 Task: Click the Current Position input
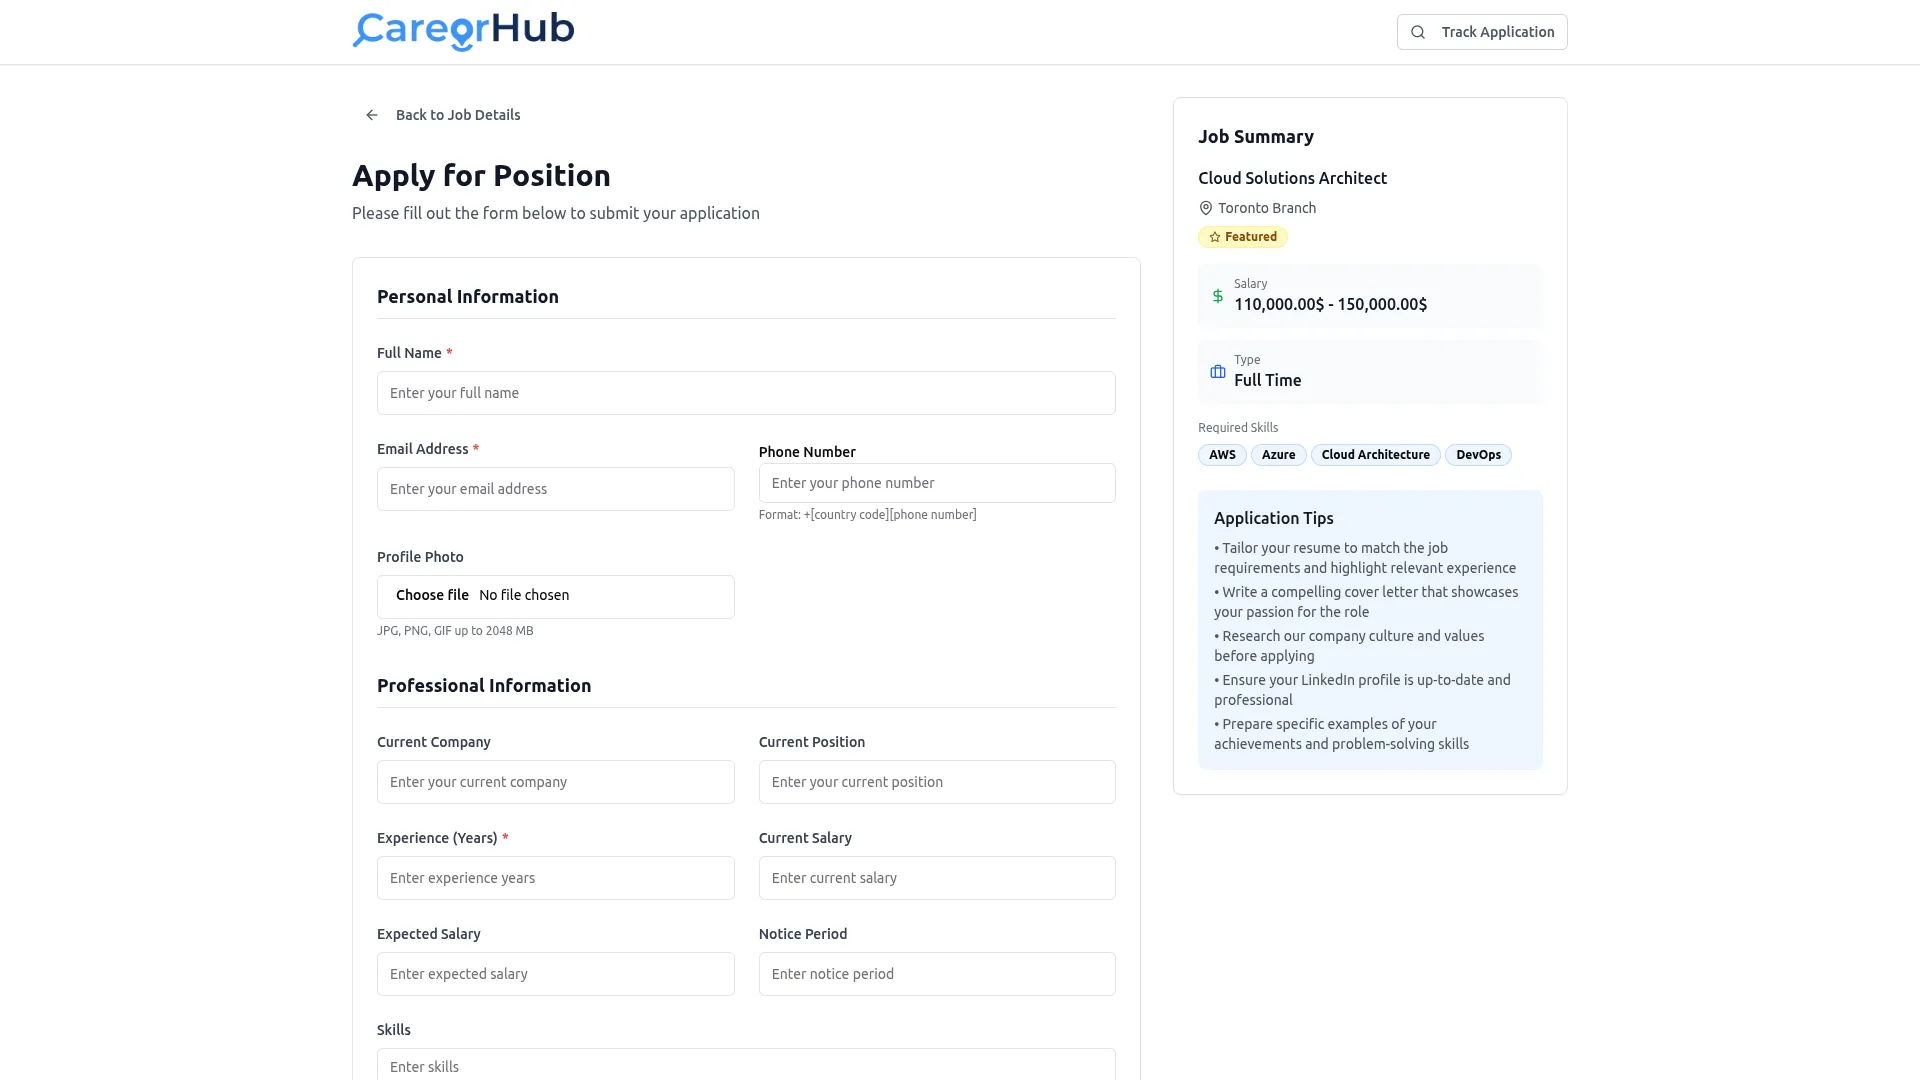tap(937, 782)
